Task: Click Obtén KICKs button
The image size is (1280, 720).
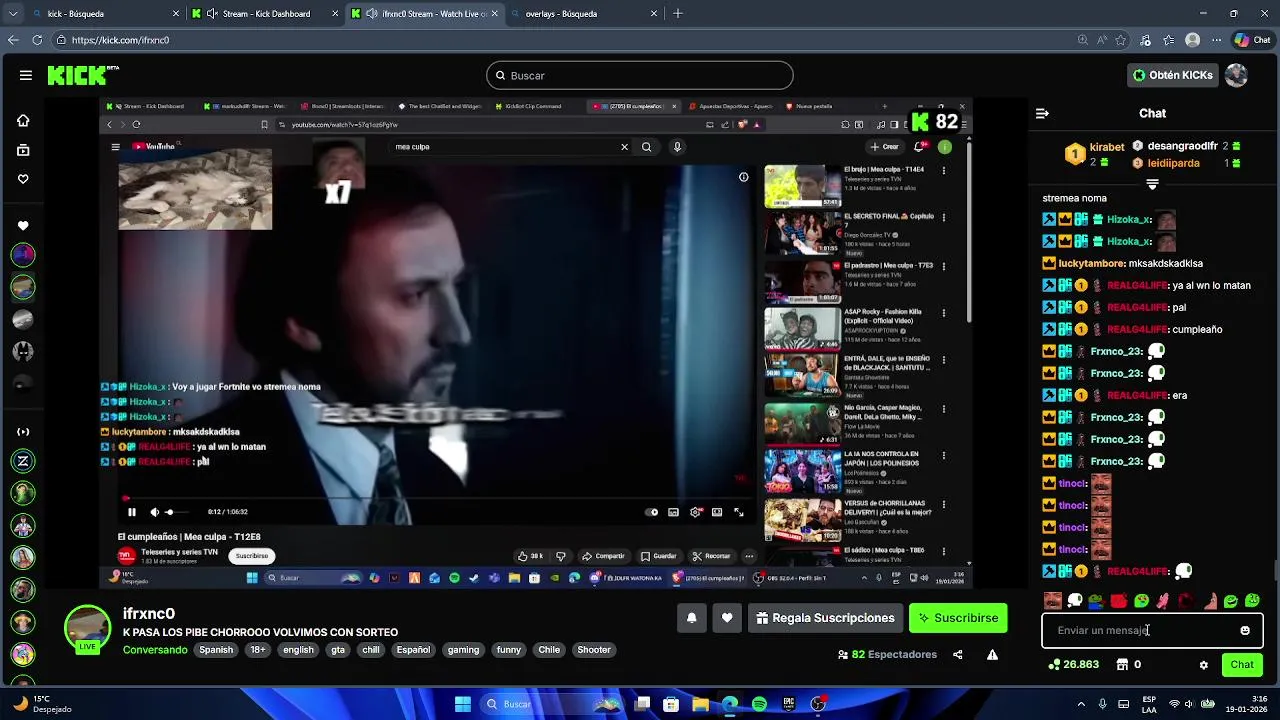Action: tap(1172, 75)
